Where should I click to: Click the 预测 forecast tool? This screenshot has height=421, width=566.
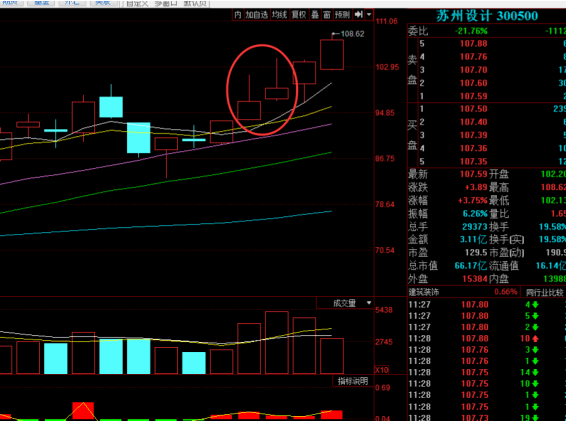point(343,15)
